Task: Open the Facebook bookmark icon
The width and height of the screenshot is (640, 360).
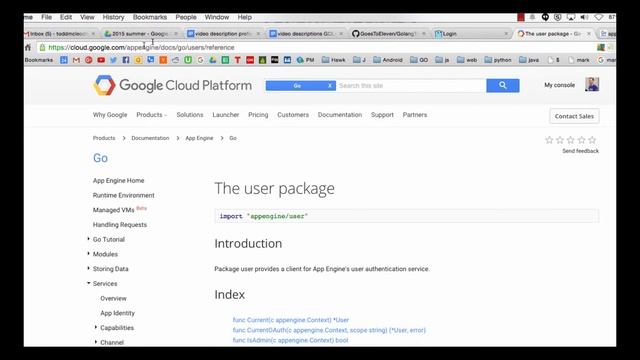Action: coord(126,60)
